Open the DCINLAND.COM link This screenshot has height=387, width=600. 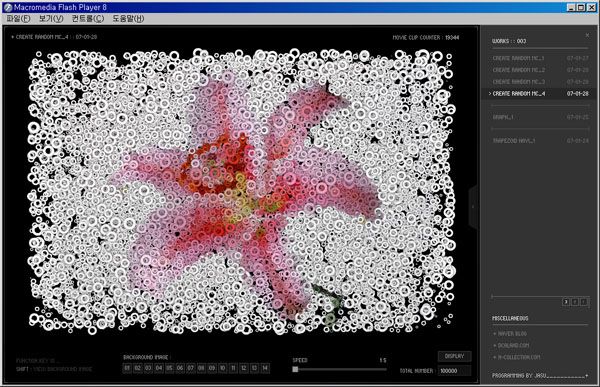pyautogui.click(x=511, y=345)
